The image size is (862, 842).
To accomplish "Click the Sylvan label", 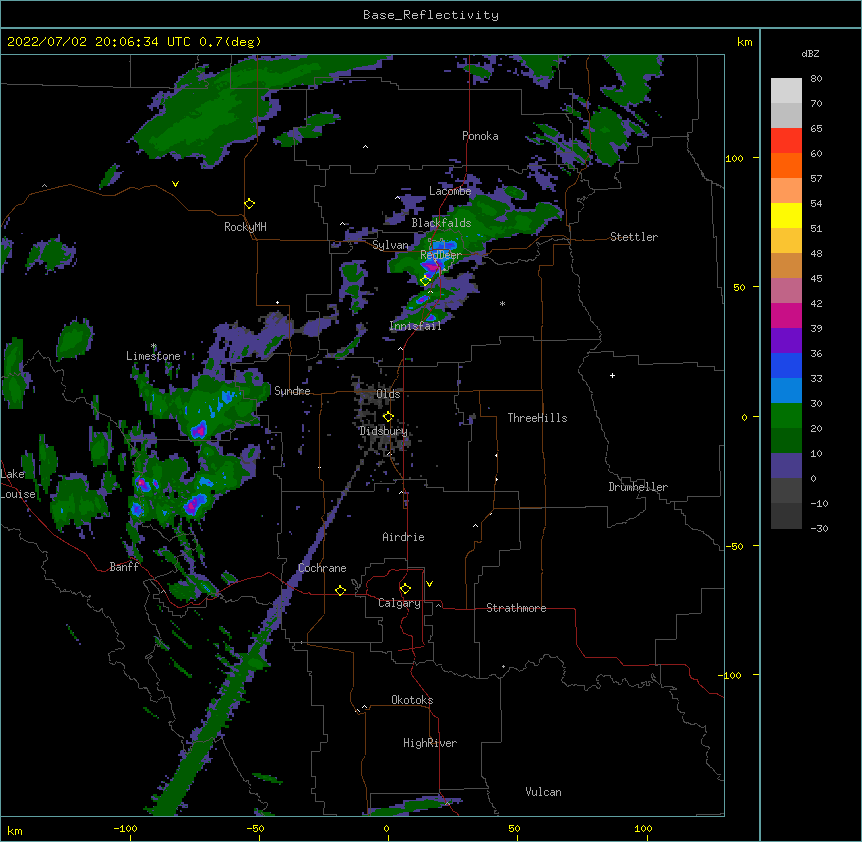I will (x=390, y=245).
